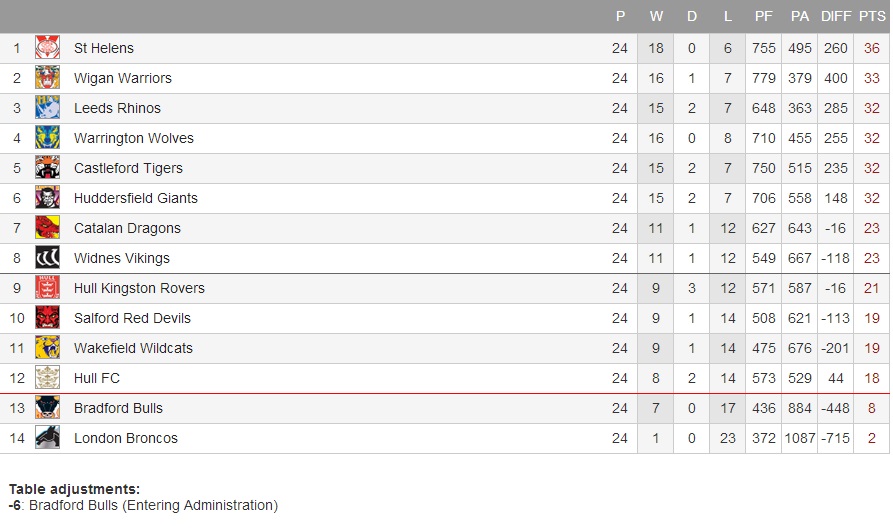Click the Hull FC team name
893x529 pixels.
tap(97, 378)
